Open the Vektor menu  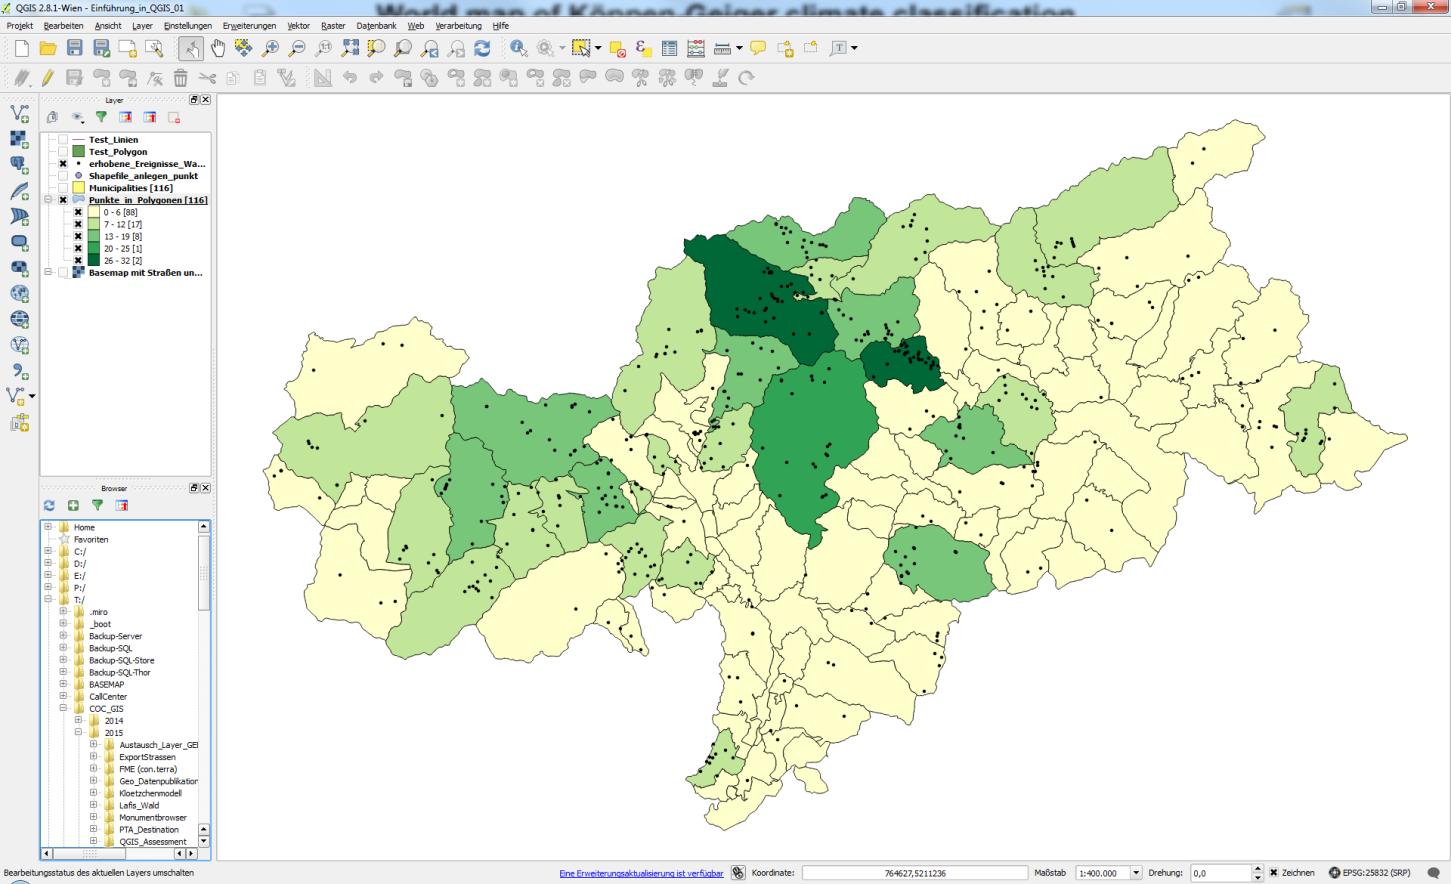[298, 25]
